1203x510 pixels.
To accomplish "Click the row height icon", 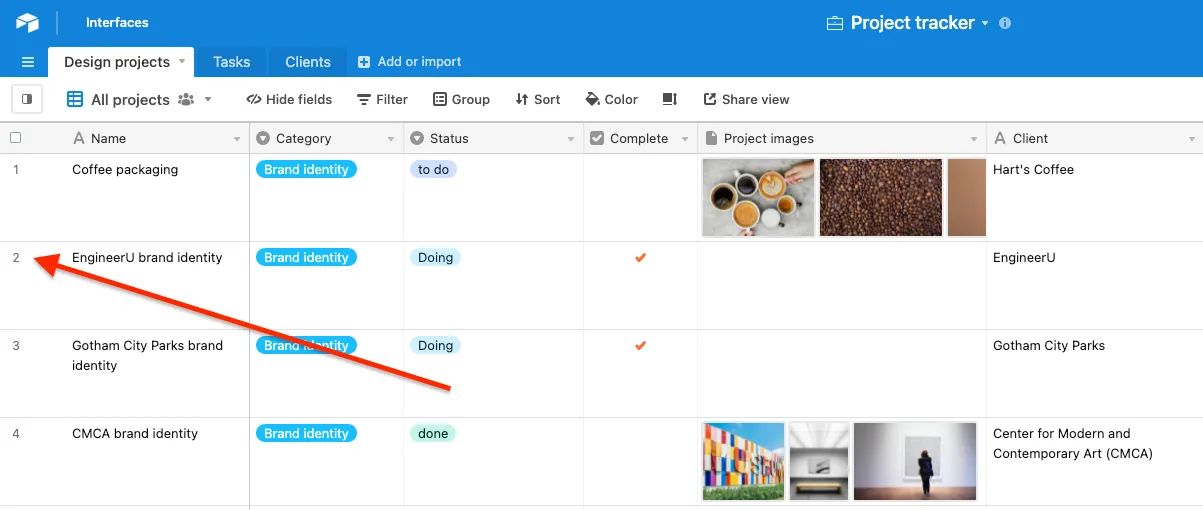I will pyautogui.click(x=670, y=99).
